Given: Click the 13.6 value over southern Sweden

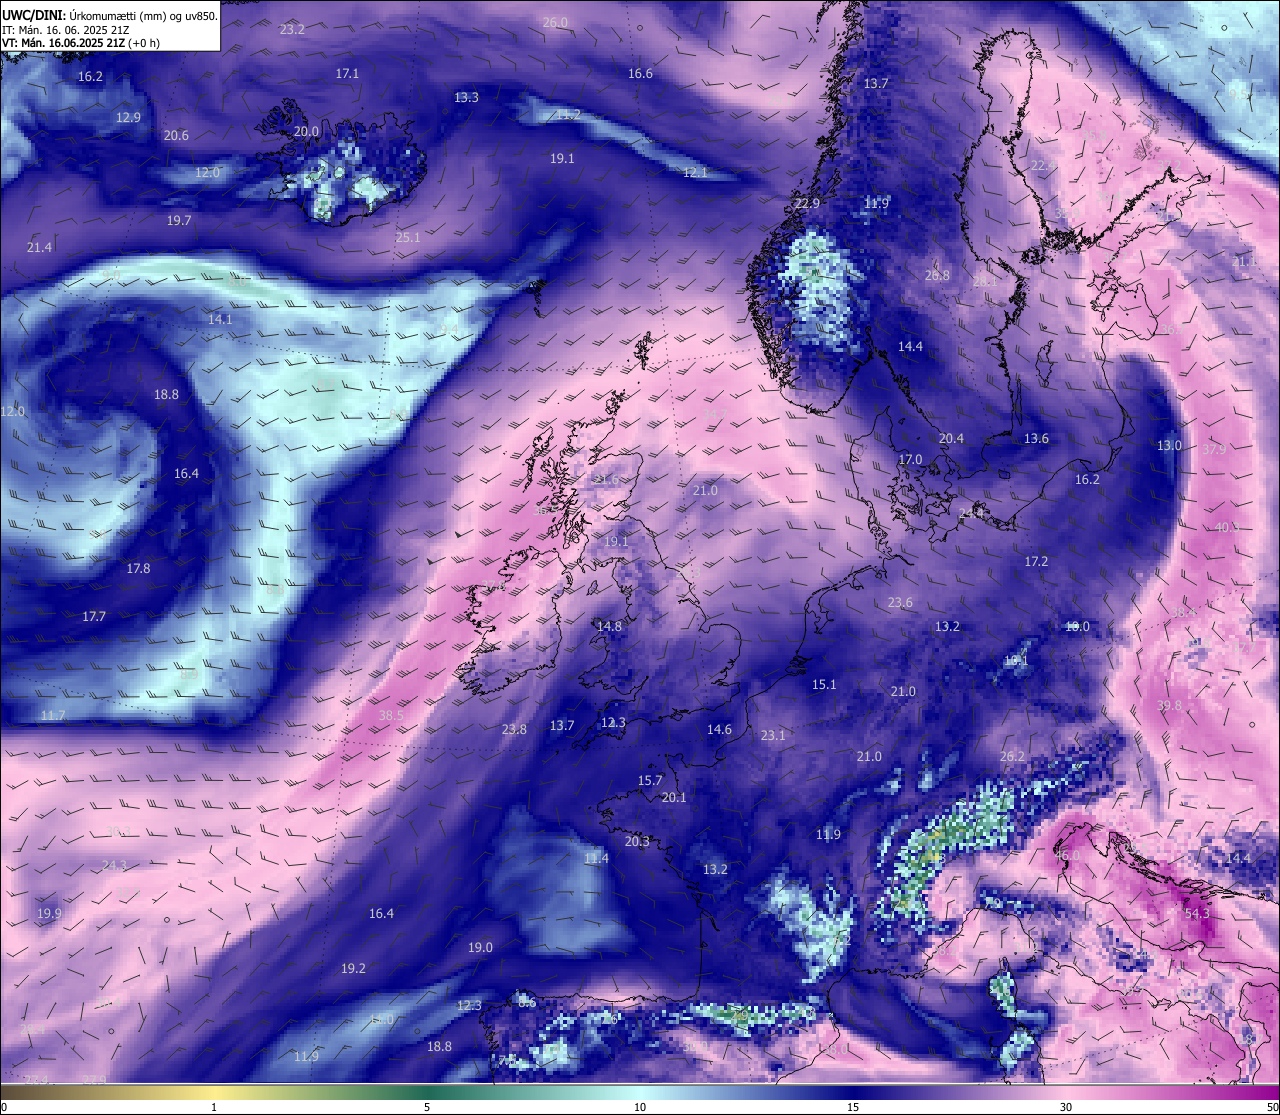Looking at the screenshot, I should point(1036,438).
